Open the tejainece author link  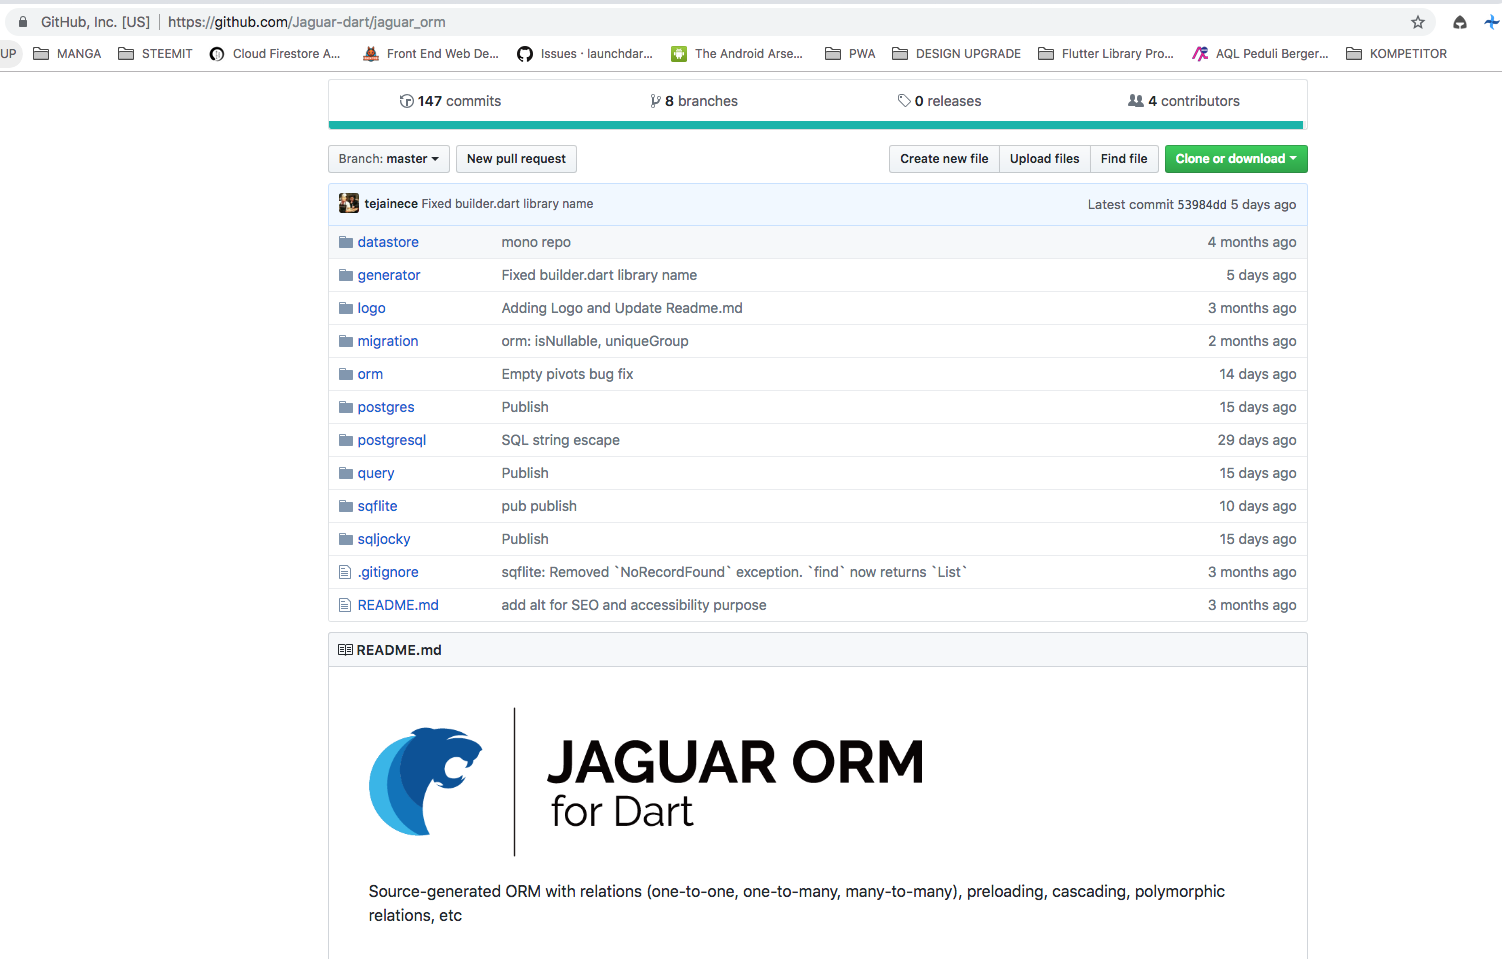[391, 204]
